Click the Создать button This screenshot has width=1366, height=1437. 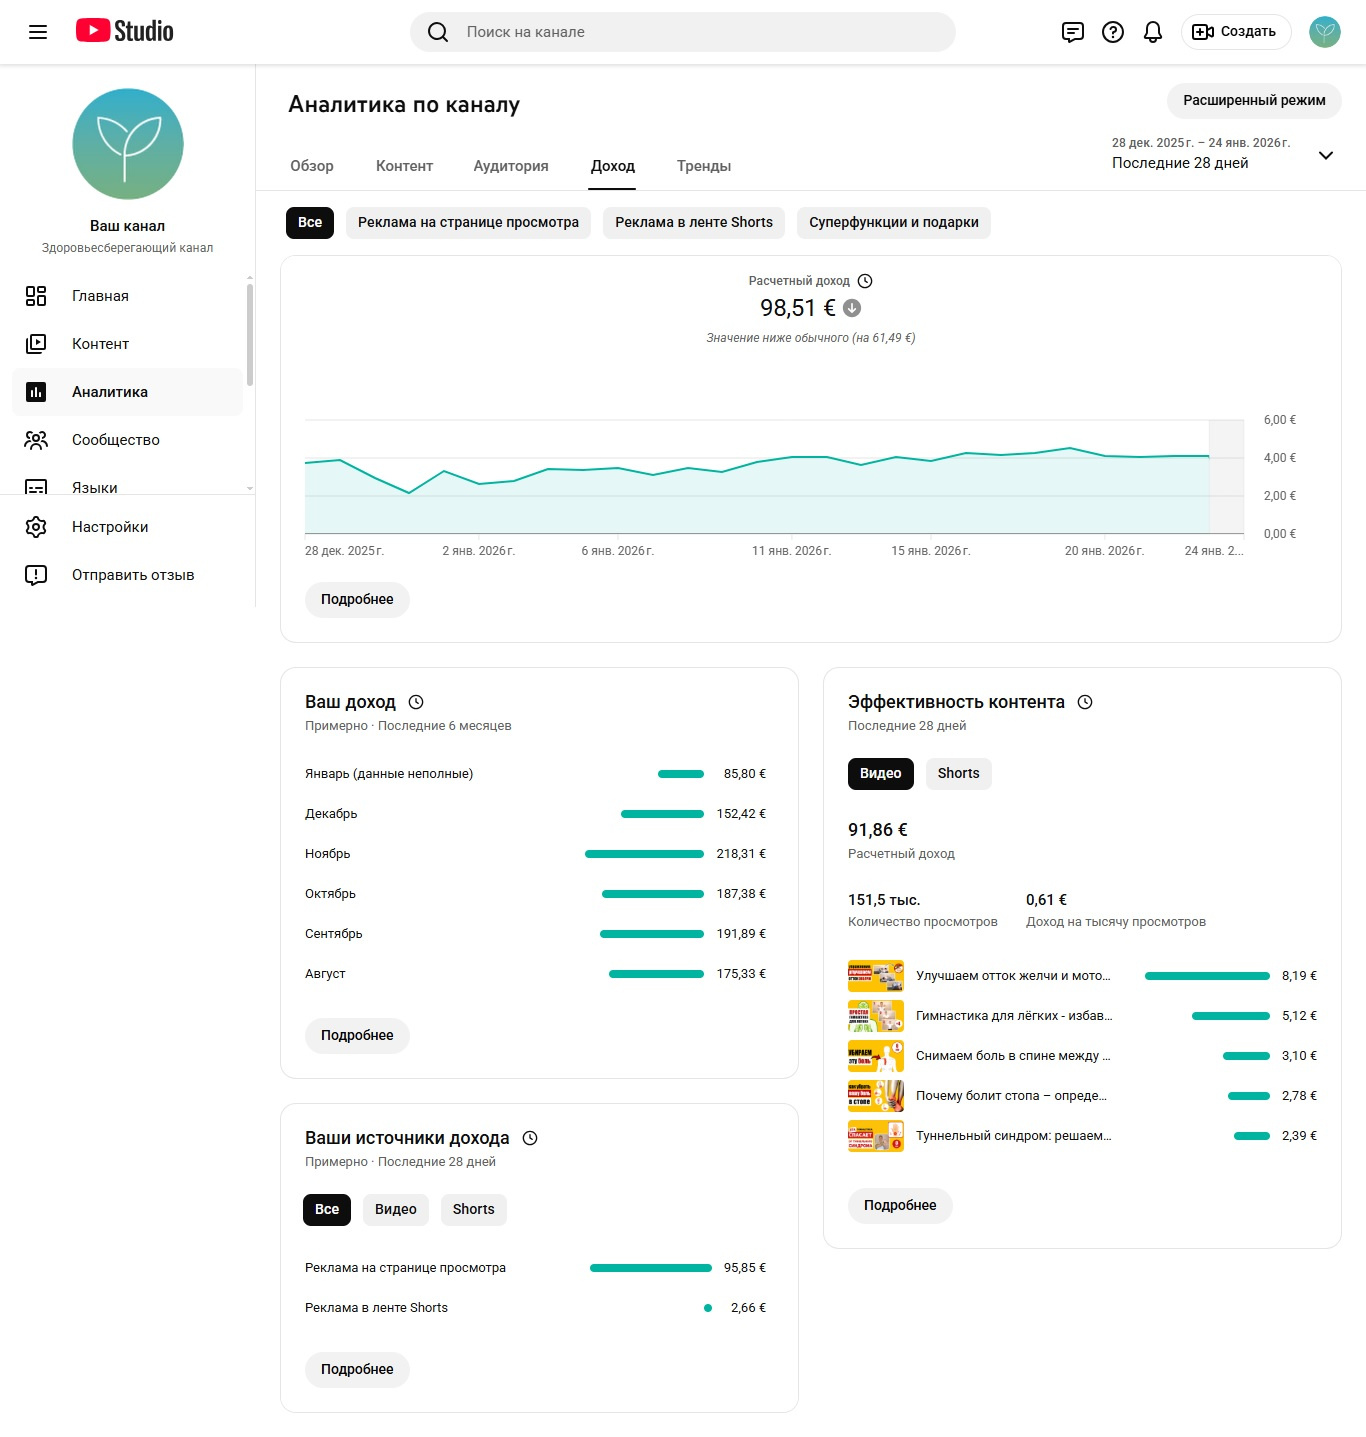pyautogui.click(x=1236, y=32)
